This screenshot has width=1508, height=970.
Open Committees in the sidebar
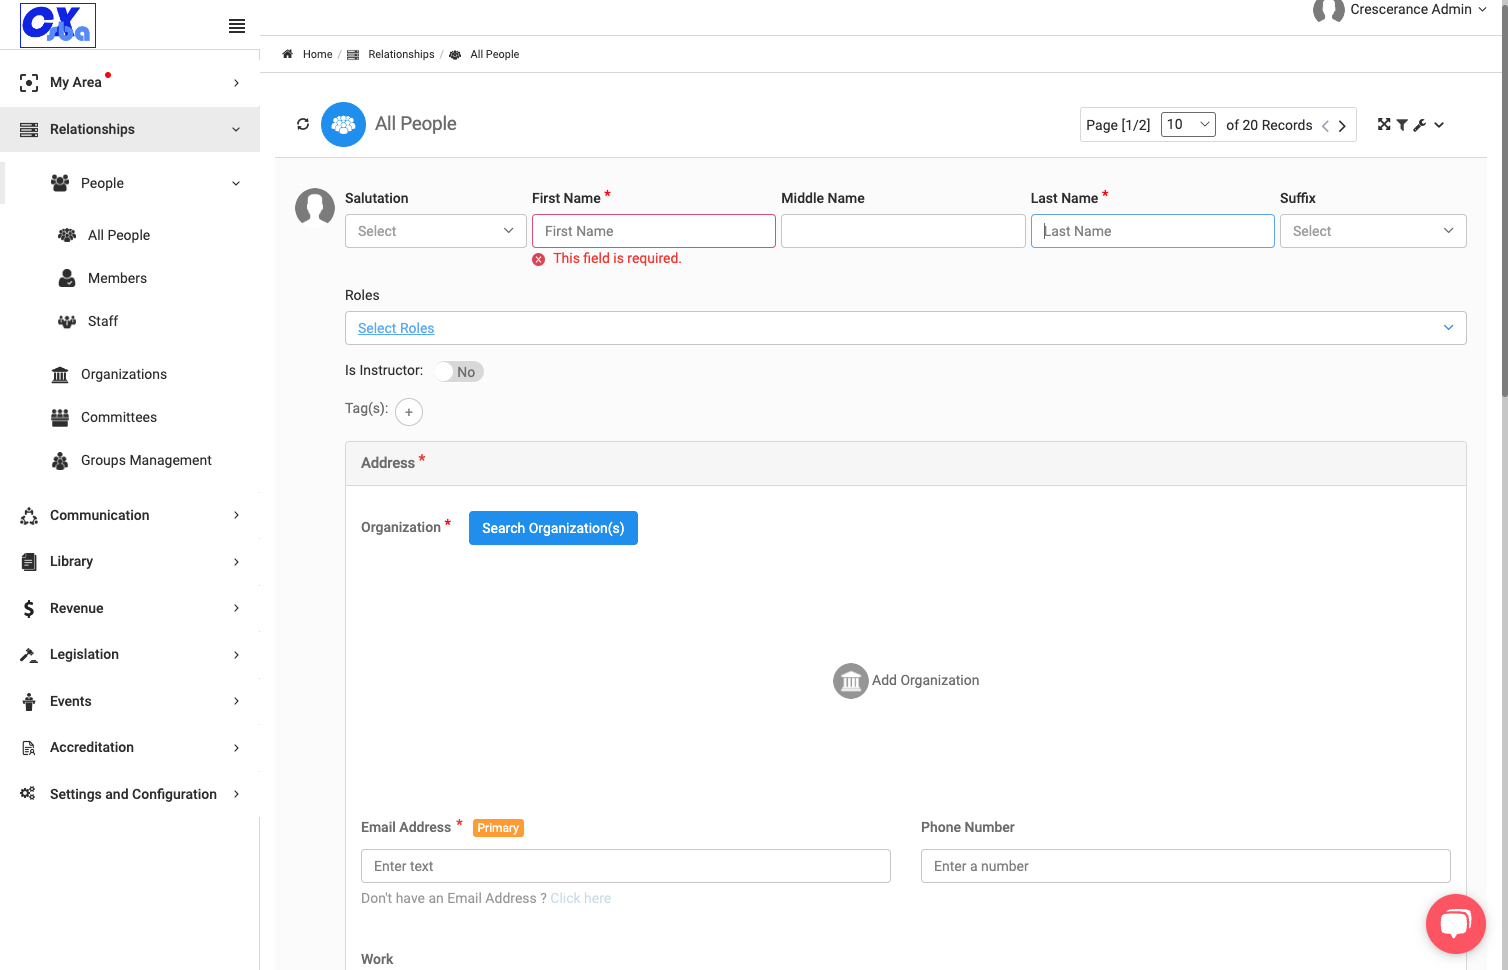(x=119, y=417)
